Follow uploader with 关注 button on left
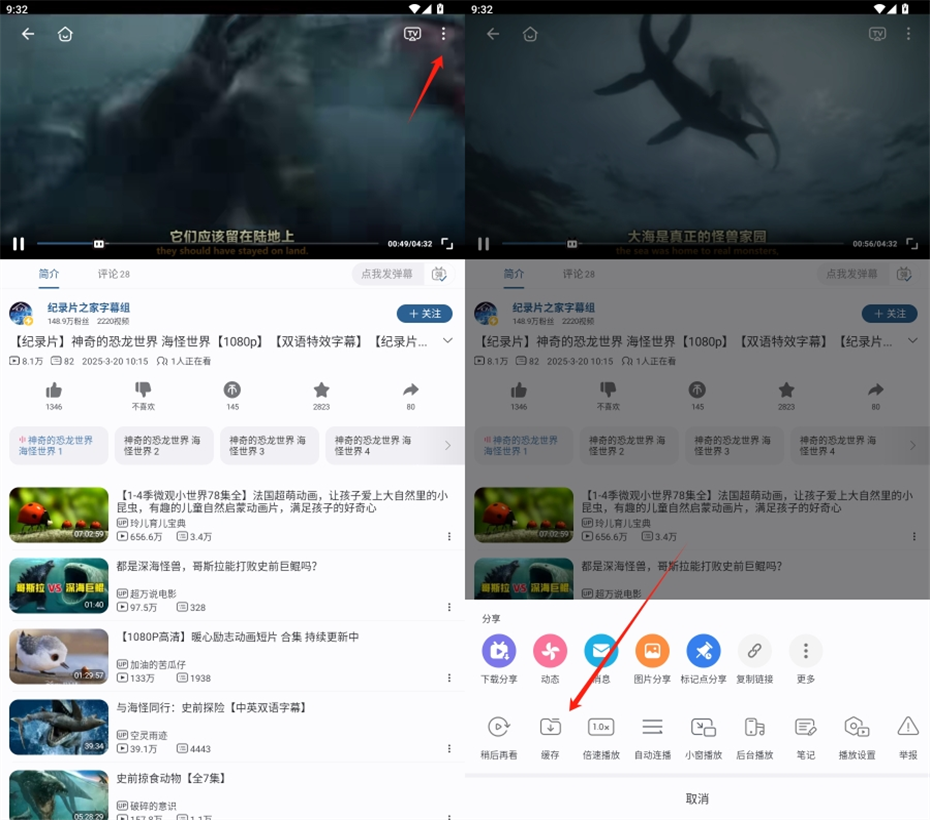930x820 pixels. 425,313
